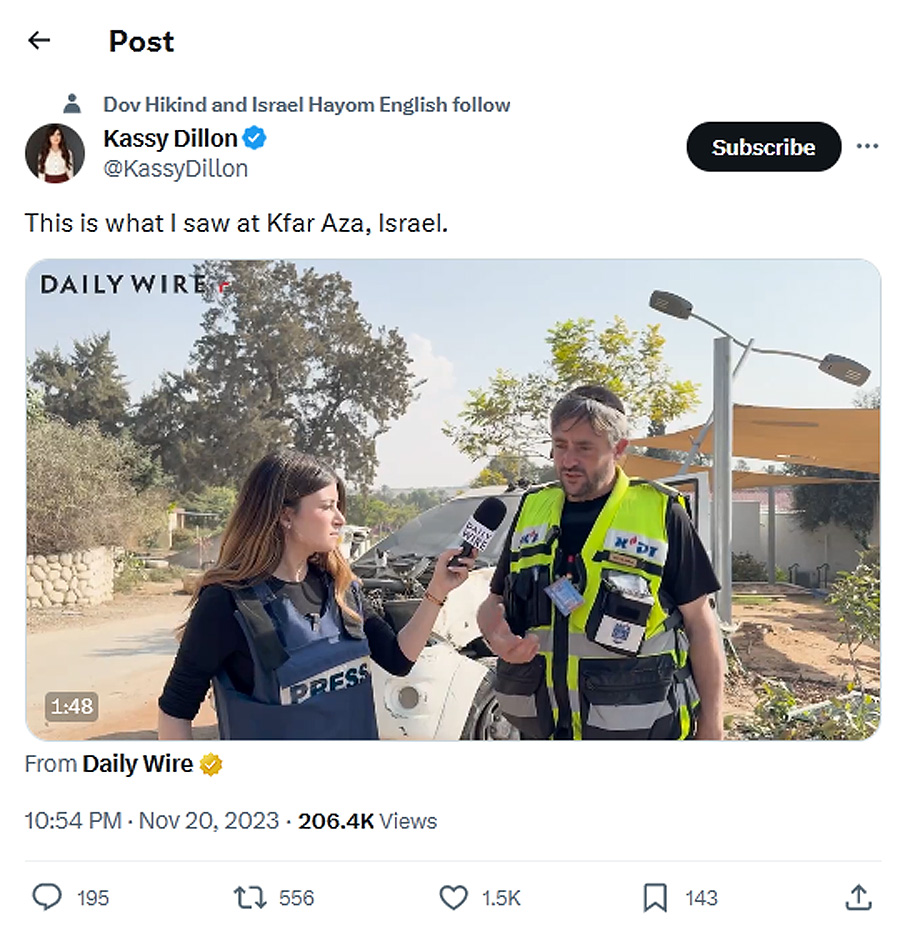905x932 pixels.
Task: Open the three-dot more options menu
Action: [x=867, y=147]
